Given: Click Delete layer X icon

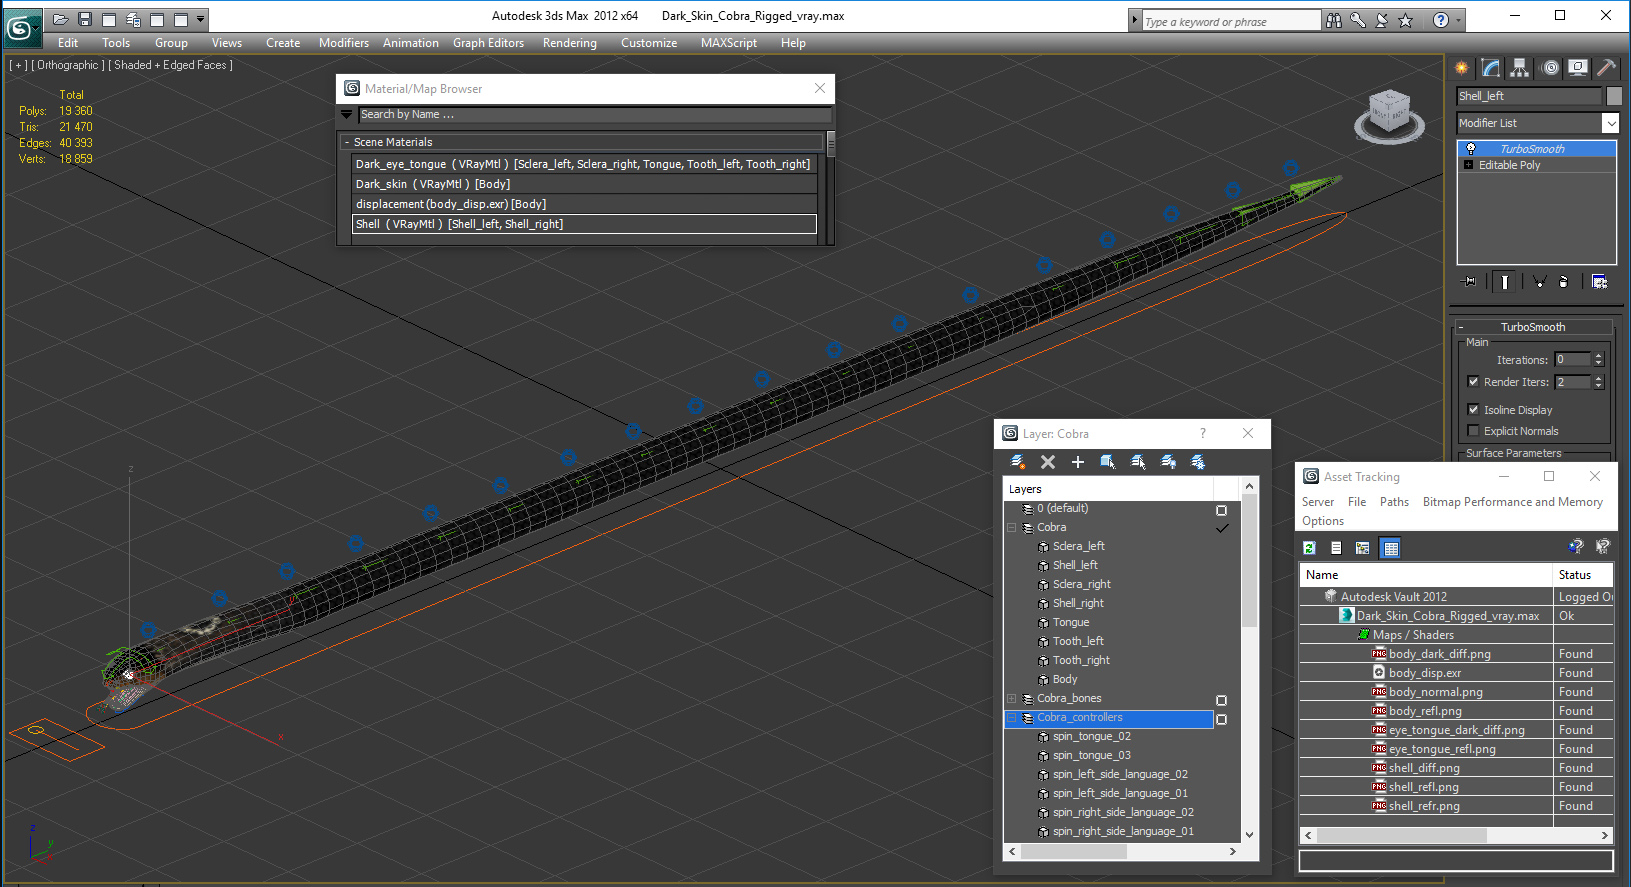Looking at the screenshot, I should pyautogui.click(x=1048, y=462).
